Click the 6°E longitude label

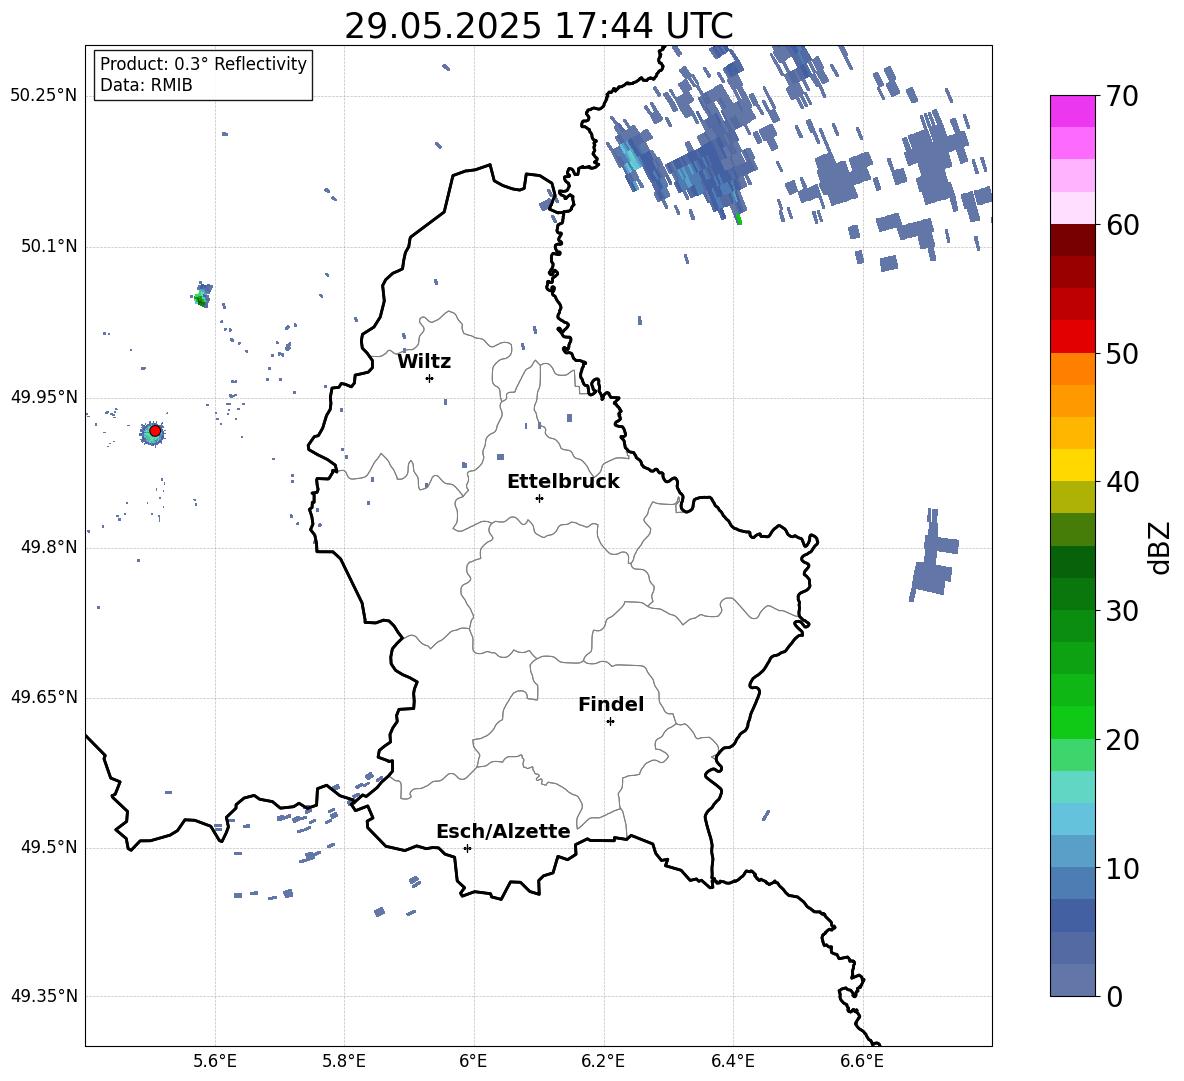click(473, 1061)
